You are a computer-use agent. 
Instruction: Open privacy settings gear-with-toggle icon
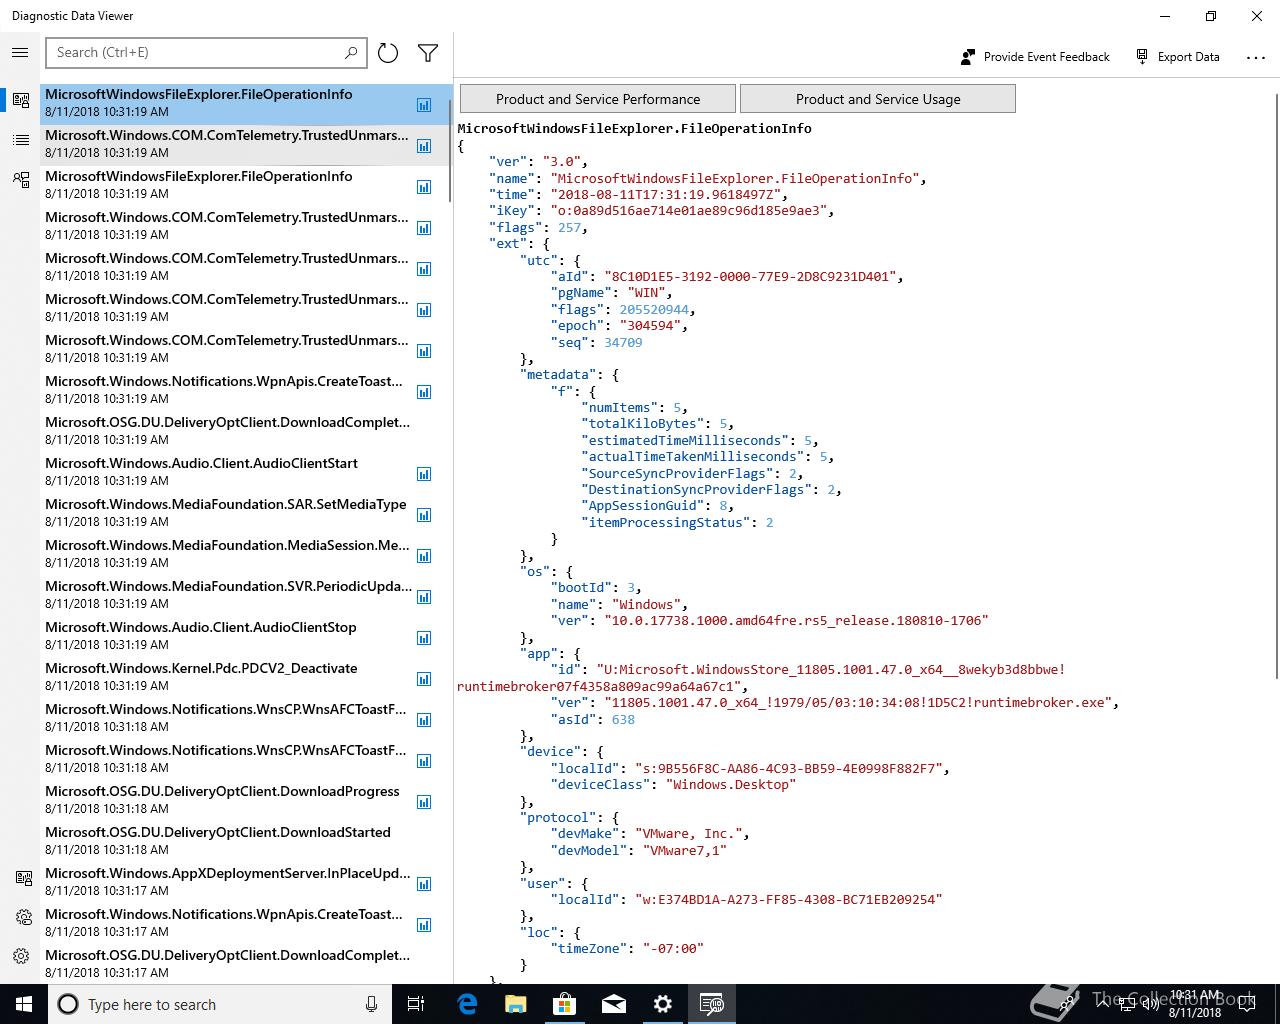coord(23,917)
